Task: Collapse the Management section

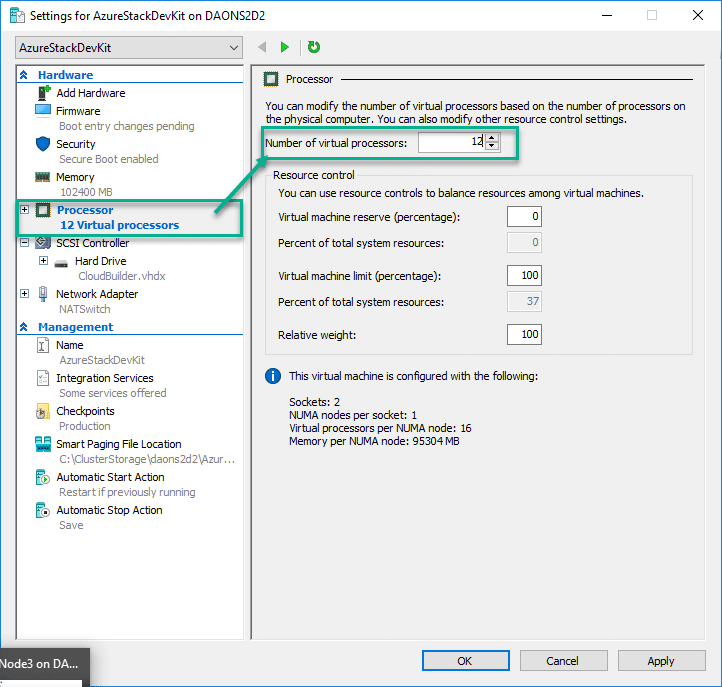Action: click(24, 327)
